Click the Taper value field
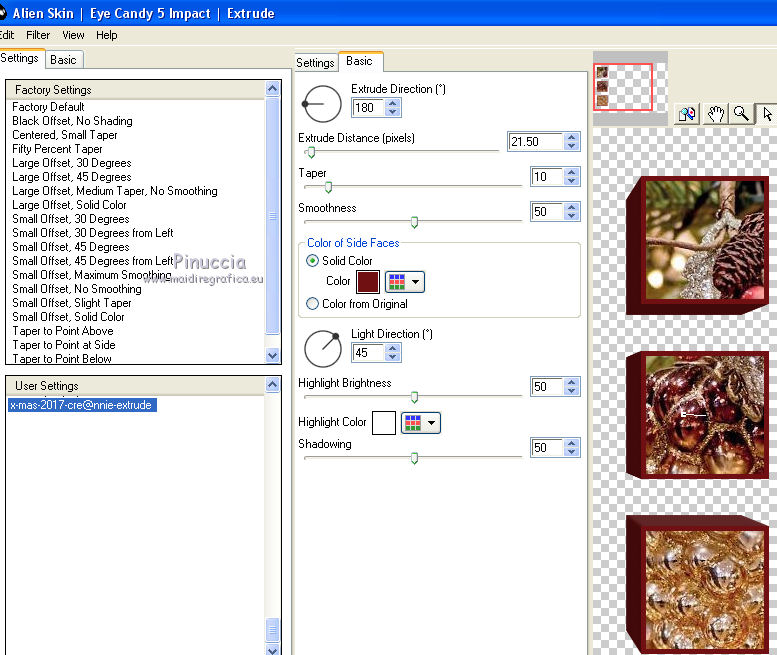777x655 pixels. pos(547,176)
